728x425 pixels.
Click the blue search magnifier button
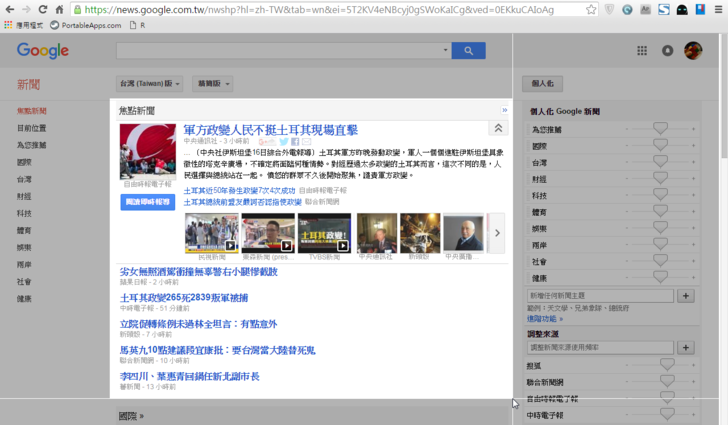[468, 50]
